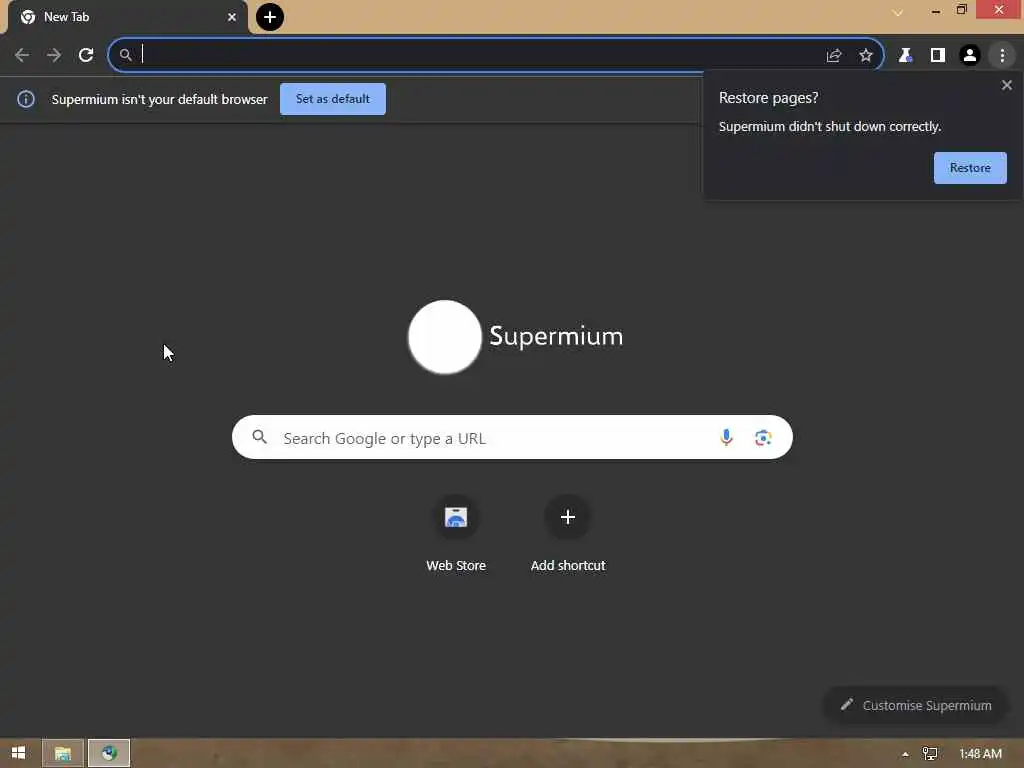The width and height of the screenshot is (1024, 768).
Task: Dismiss the Restore pages popup
Action: (x=1007, y=85)
